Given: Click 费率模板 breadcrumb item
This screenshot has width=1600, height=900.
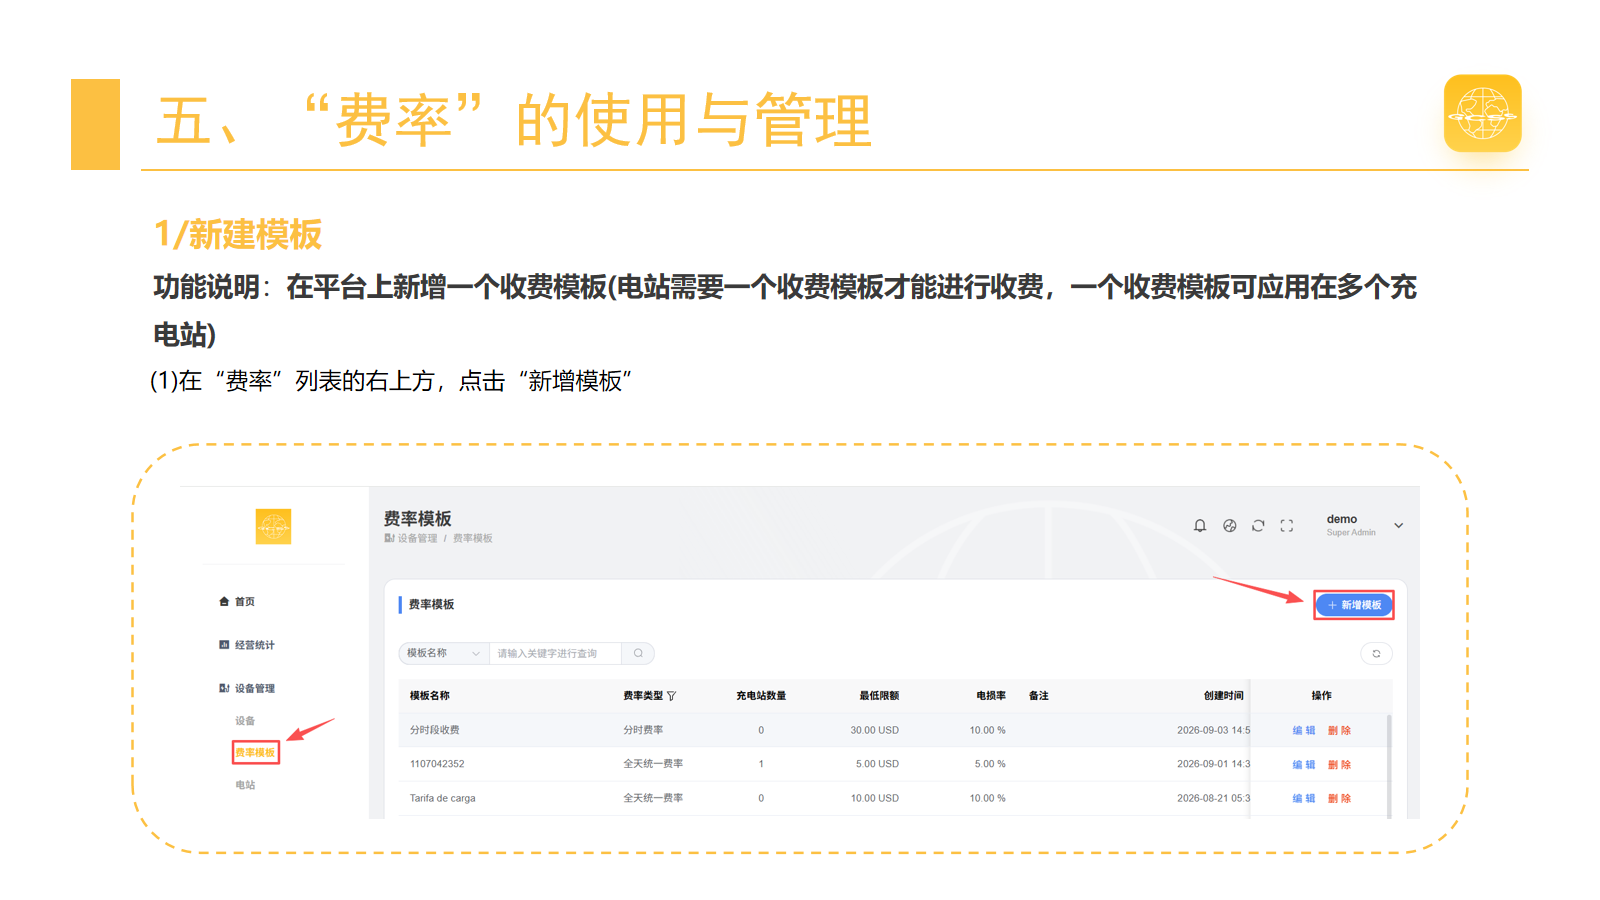Looking at the screenshot, I should pos(473,538).
